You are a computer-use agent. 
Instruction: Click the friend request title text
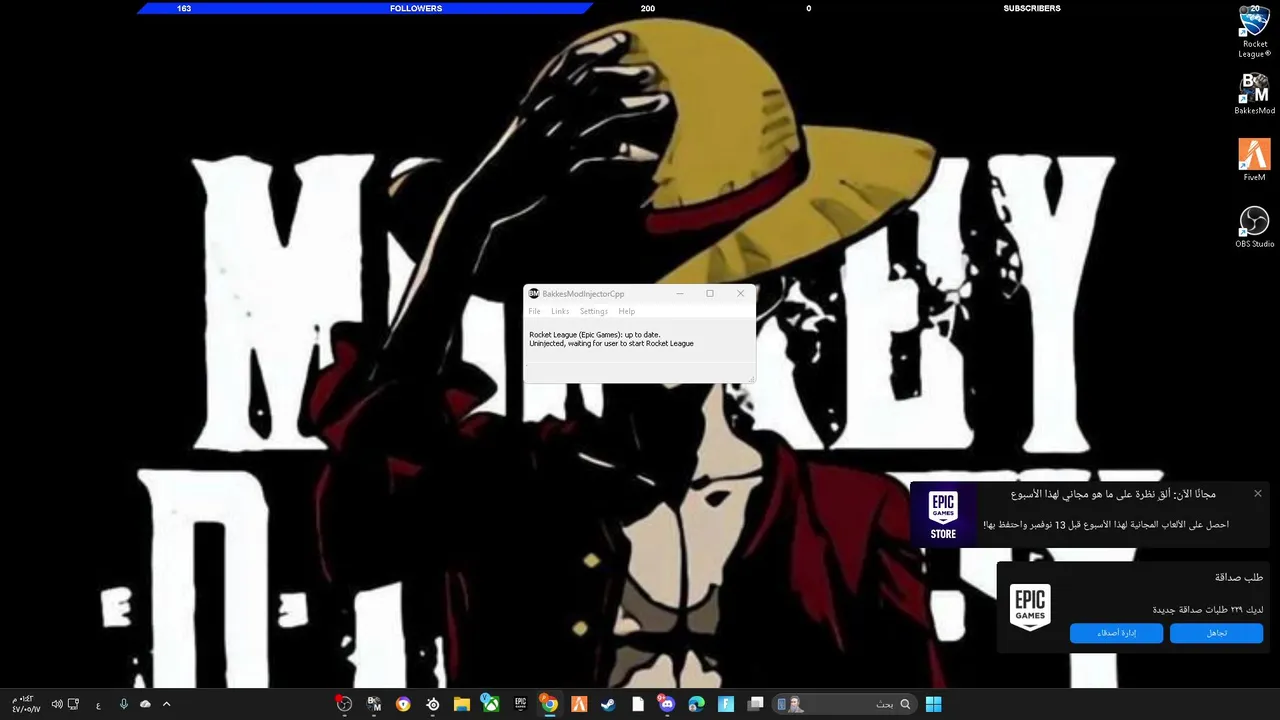point(1238,577)
